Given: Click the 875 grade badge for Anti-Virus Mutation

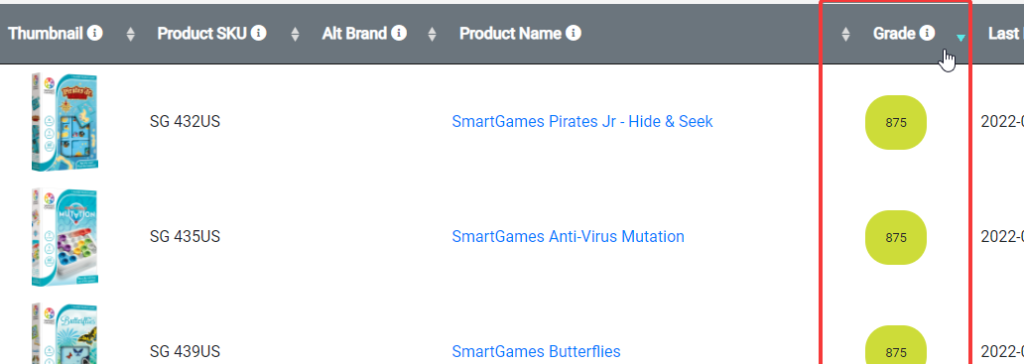Looking at the screenshot, I should coord(896,238).
